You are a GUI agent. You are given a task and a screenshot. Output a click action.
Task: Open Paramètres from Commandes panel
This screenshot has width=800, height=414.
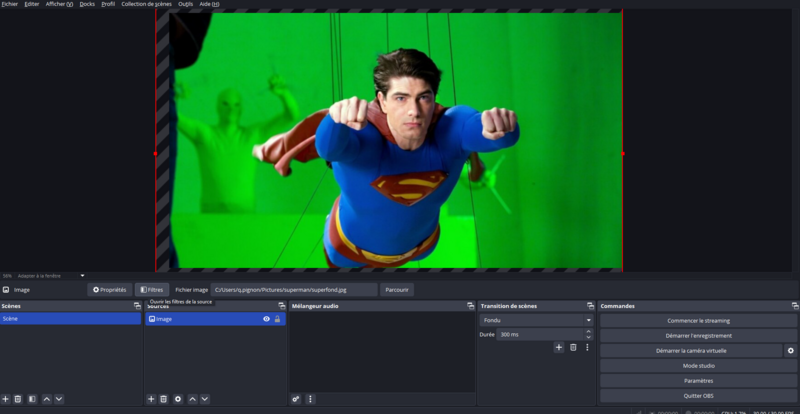point(698,381)
